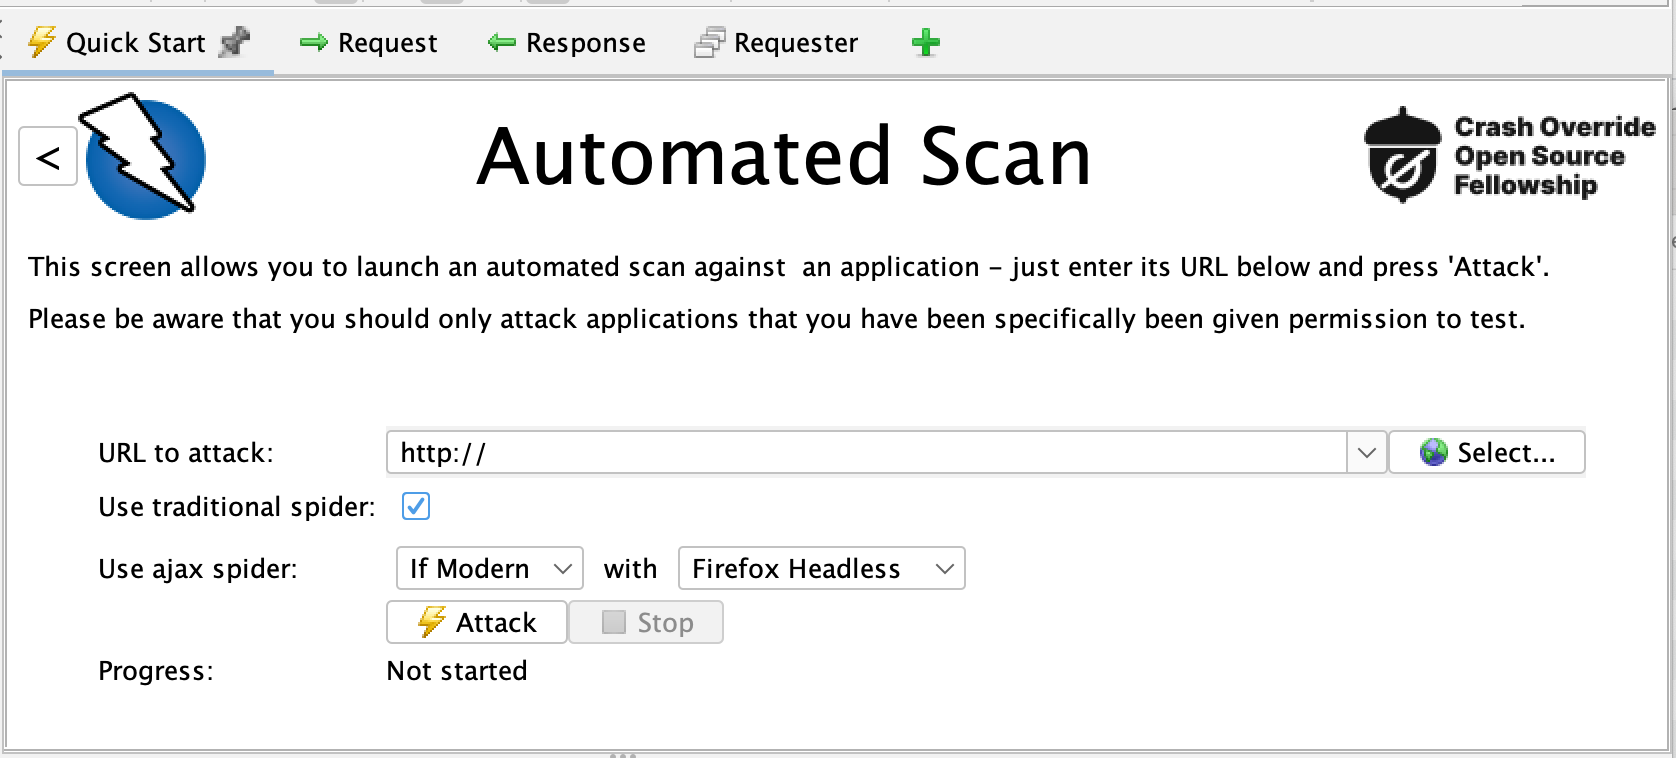Viewport: 1676px width, 758px height.
Task: Add a new tab with green plus
Action: click(x=926, y=43)
